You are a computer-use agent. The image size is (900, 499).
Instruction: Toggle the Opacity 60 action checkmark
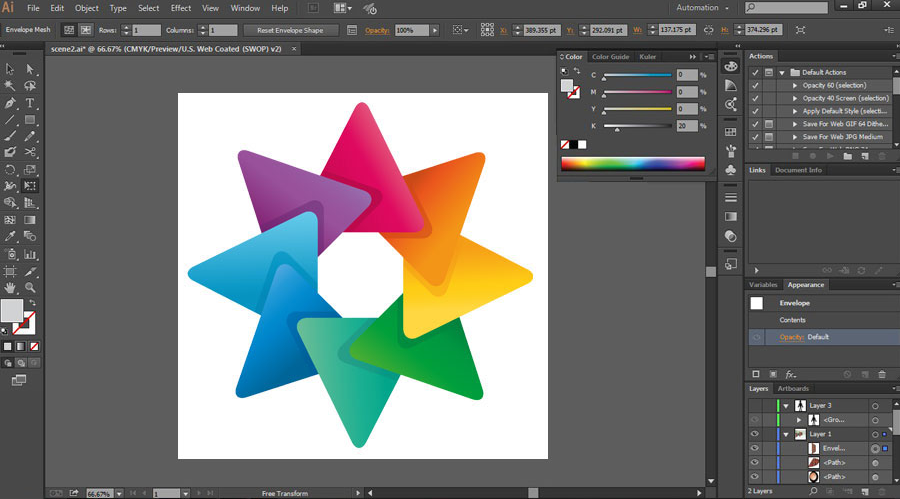tap(755, 85)
